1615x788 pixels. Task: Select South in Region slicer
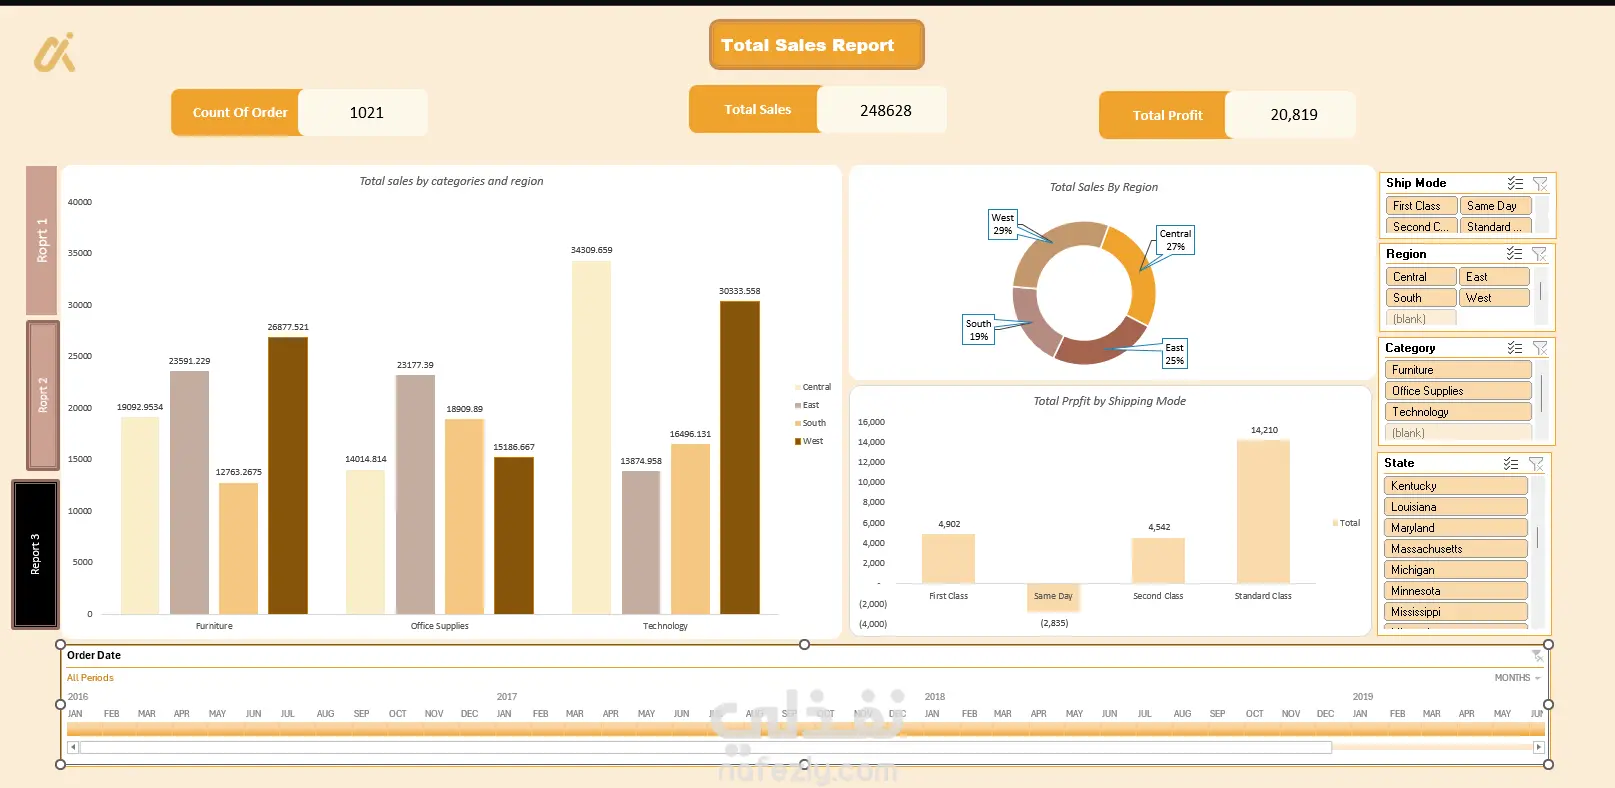1421,298
